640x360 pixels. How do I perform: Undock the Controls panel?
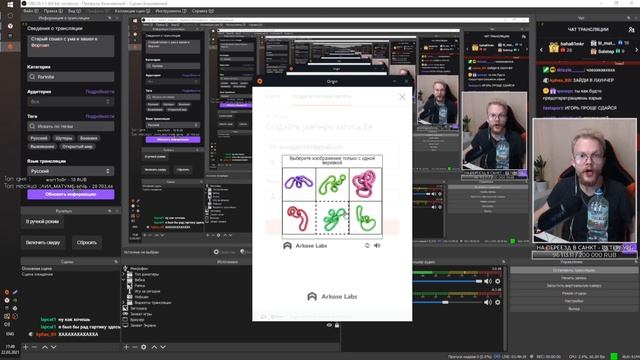pyautogui.click(x=636, y=262)
